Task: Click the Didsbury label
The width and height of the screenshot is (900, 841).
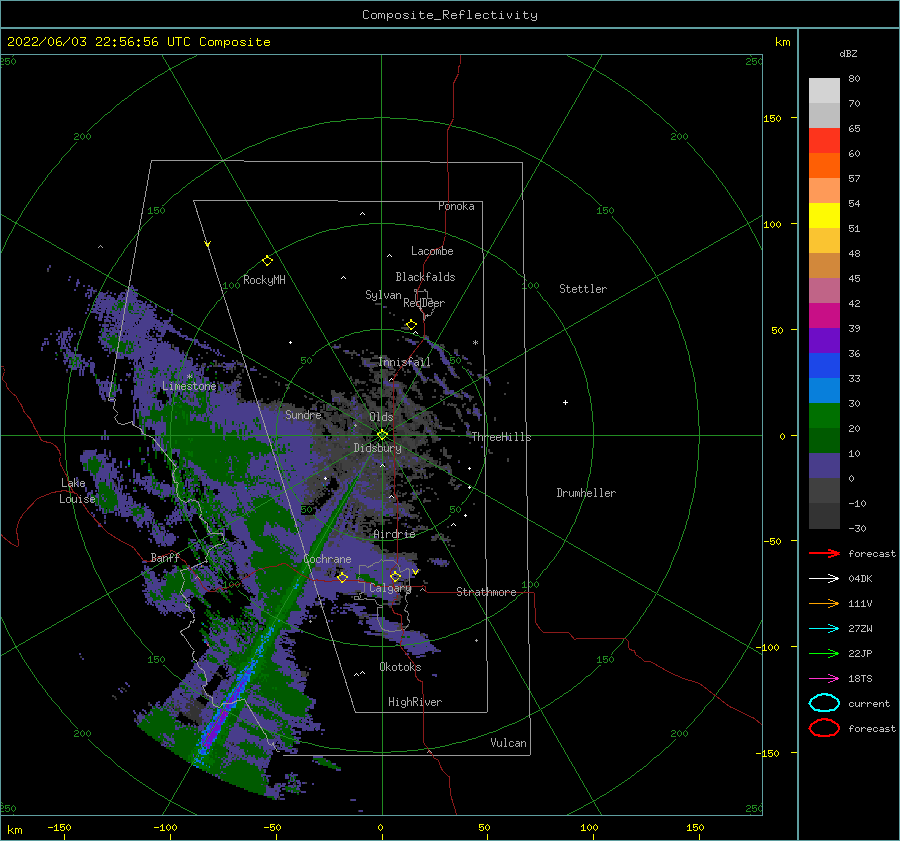Action: tap(377, 448)
